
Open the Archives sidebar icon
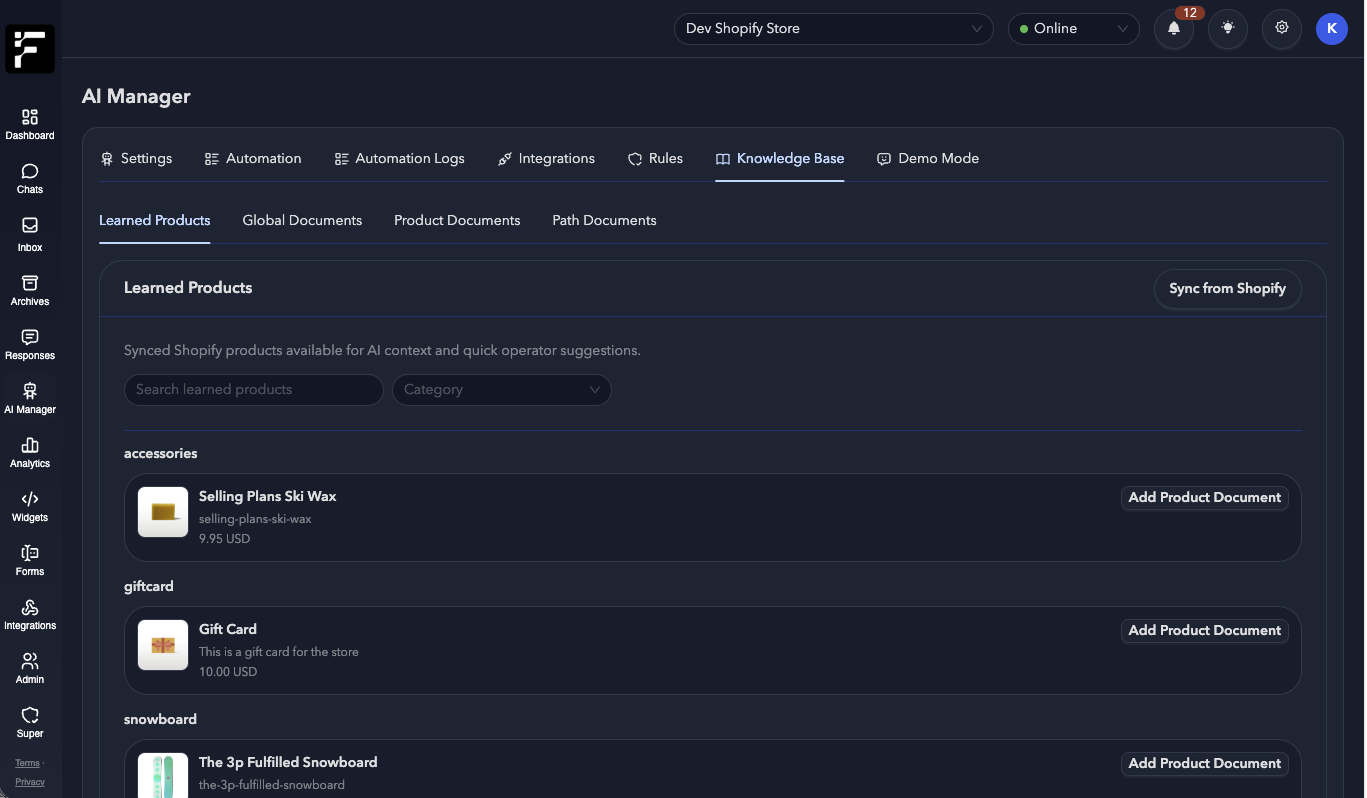[29, 288]
